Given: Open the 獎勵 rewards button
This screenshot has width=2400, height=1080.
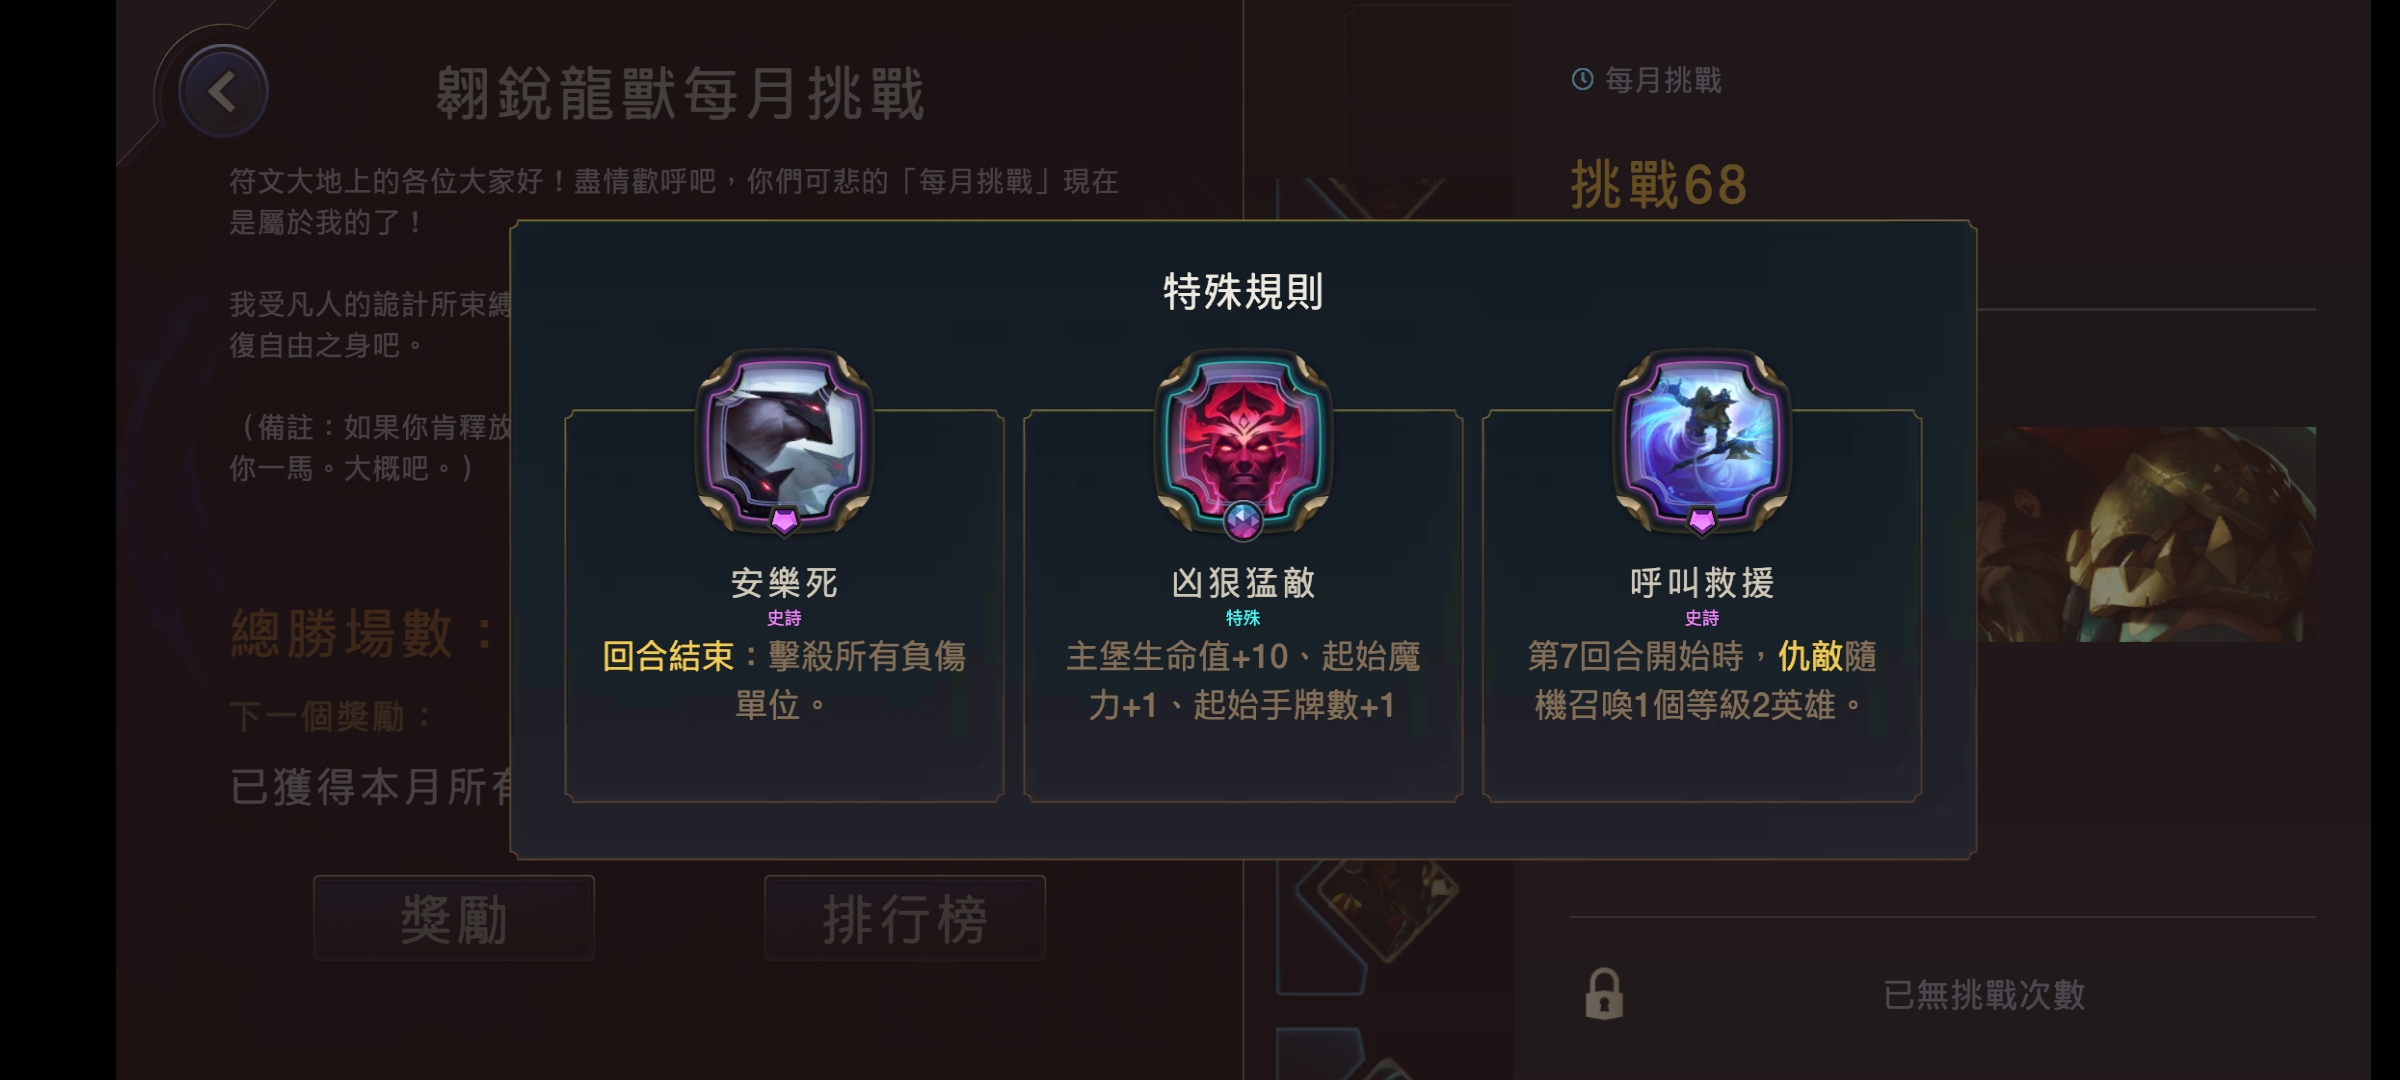Looking at the screenshot, I should pyautogui.click(x=454, y=918).
